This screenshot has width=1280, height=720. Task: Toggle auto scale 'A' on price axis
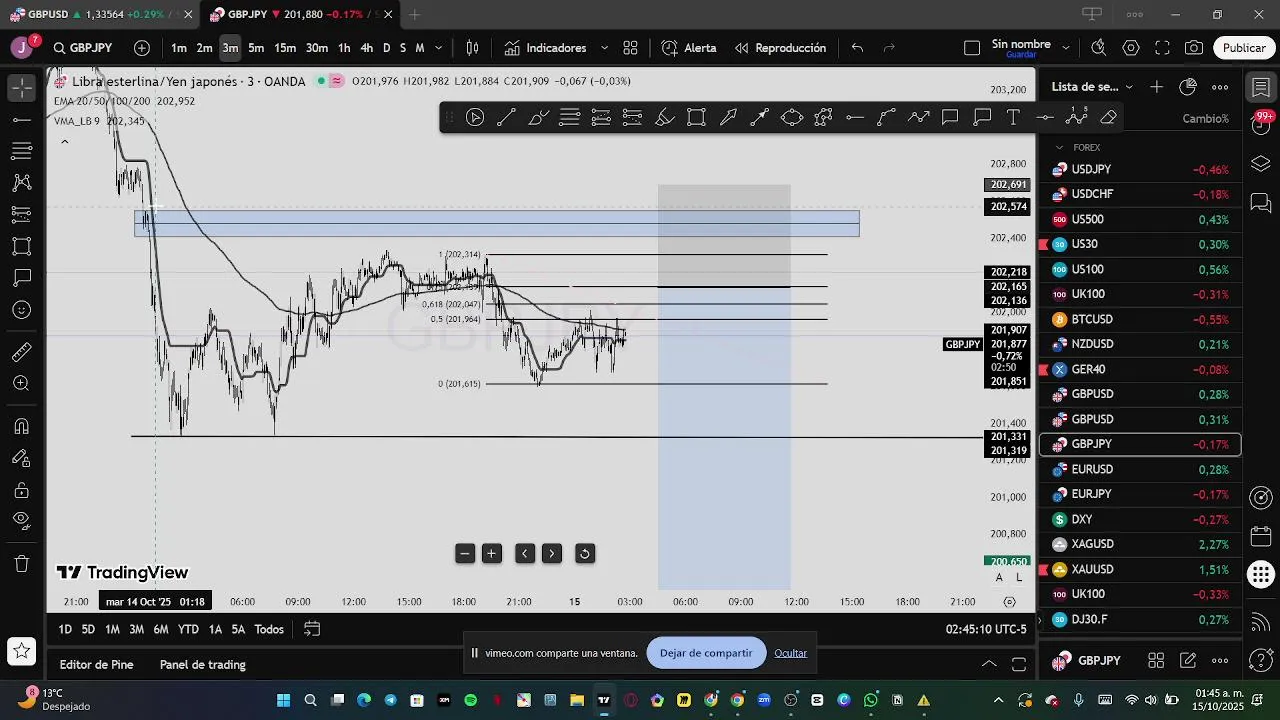click(x=999, y=577)
